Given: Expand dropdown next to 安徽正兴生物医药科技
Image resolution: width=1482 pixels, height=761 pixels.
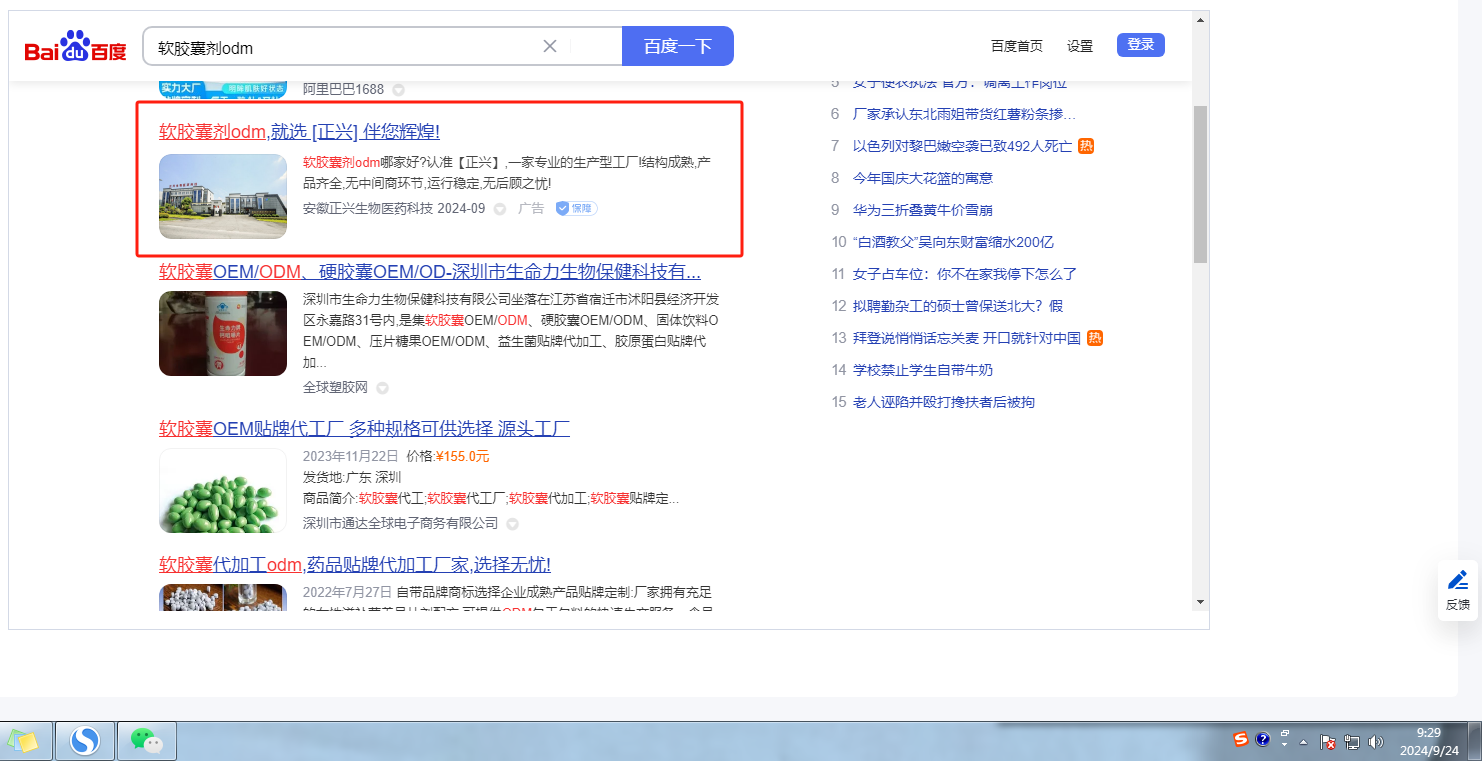Looking at the screenshot, I should (500, 209).
